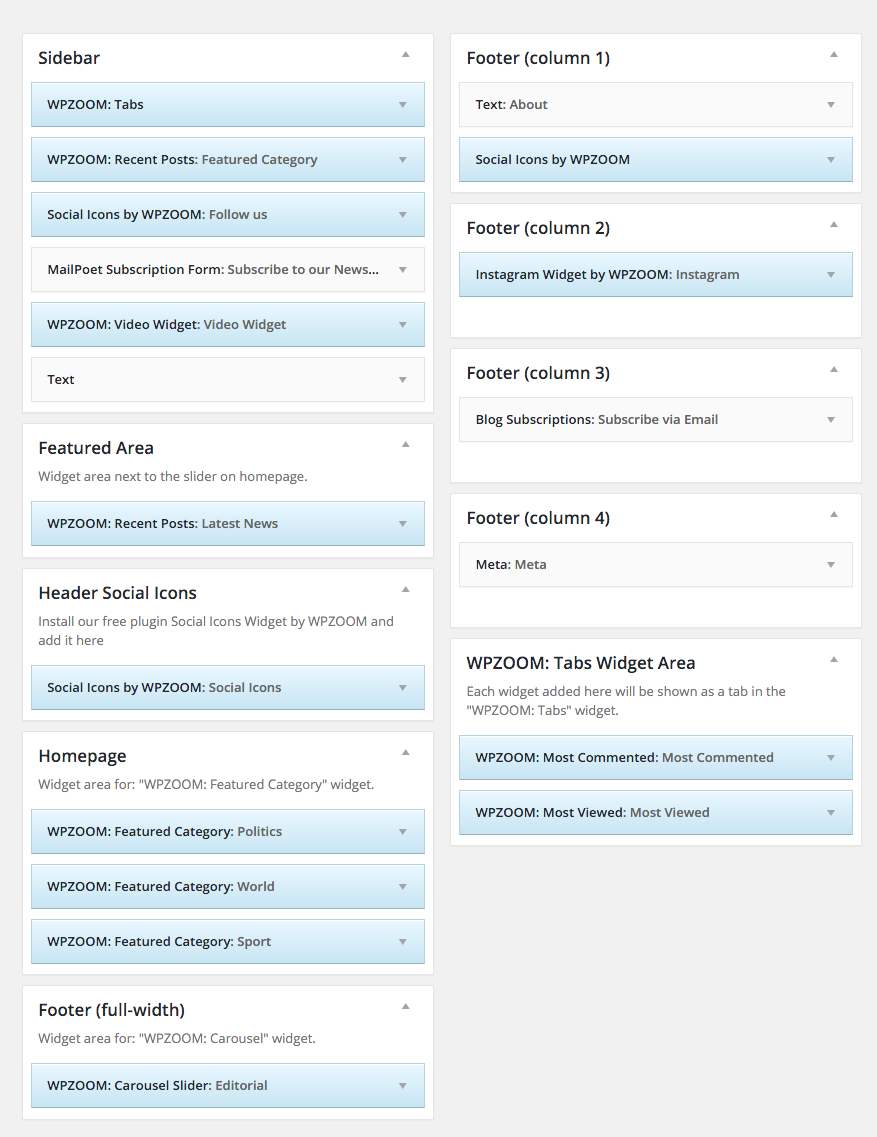
Task: Click the "Footer (column 3)" heading
Action: click(538, 373)
